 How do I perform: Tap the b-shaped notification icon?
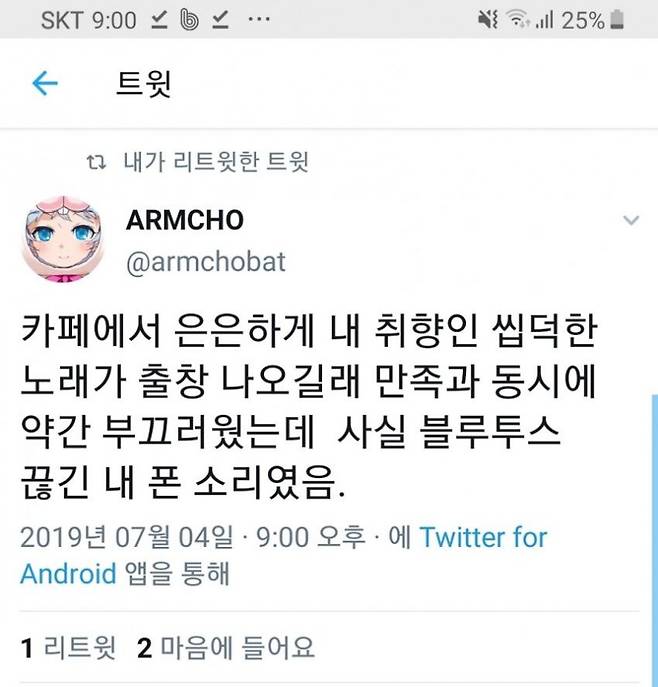click(x=189, y=20)
